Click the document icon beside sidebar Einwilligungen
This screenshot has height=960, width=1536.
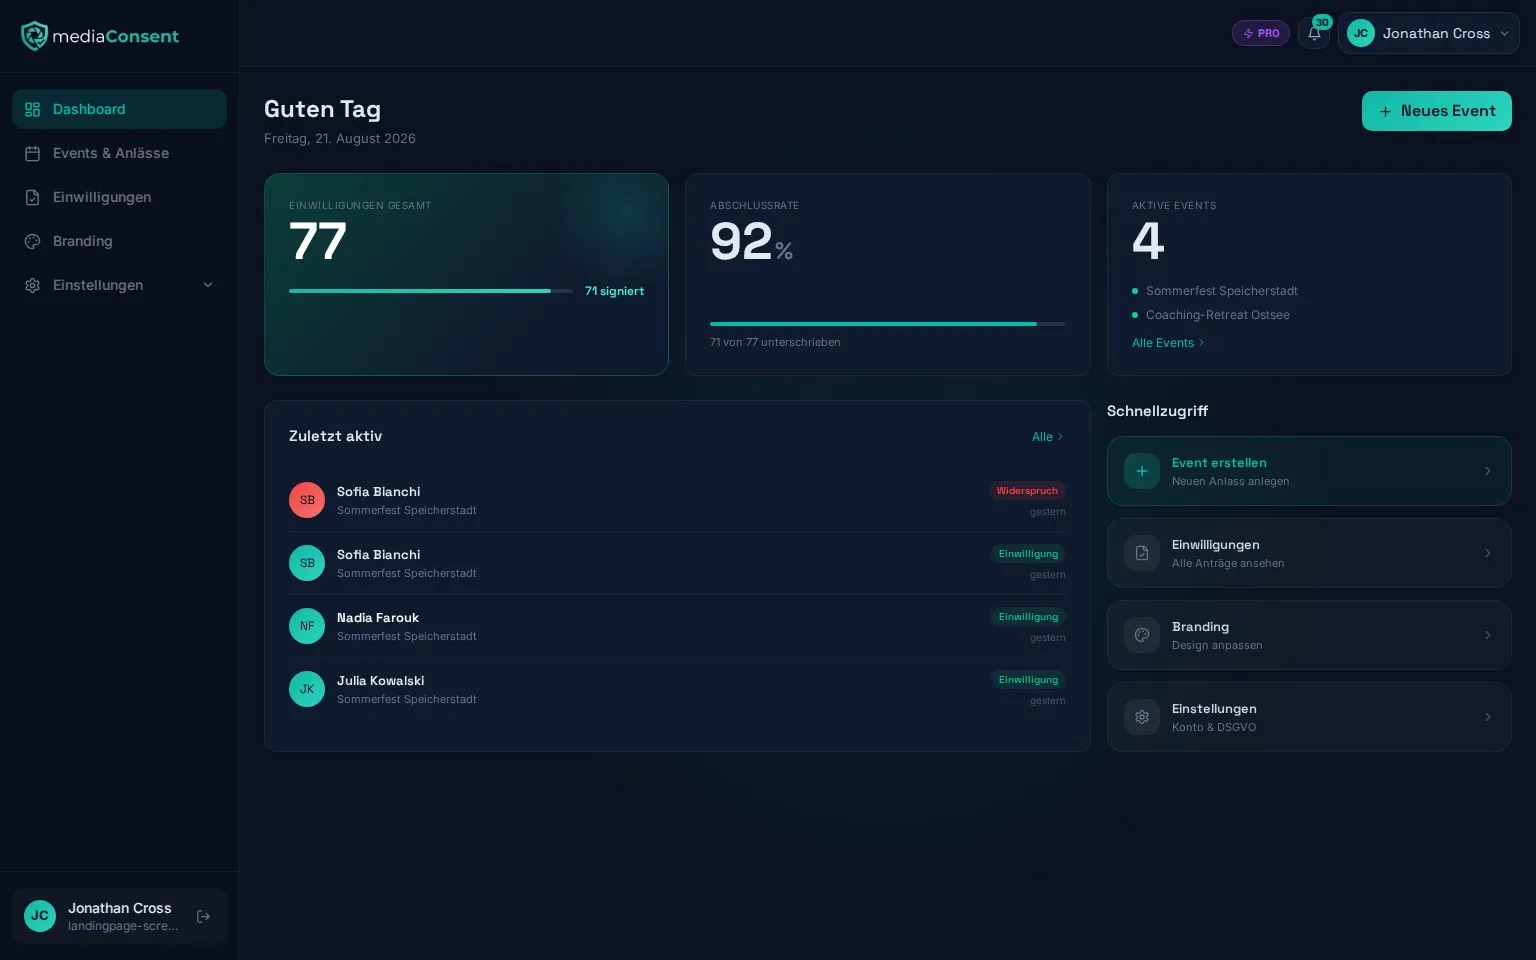[32, 197]
